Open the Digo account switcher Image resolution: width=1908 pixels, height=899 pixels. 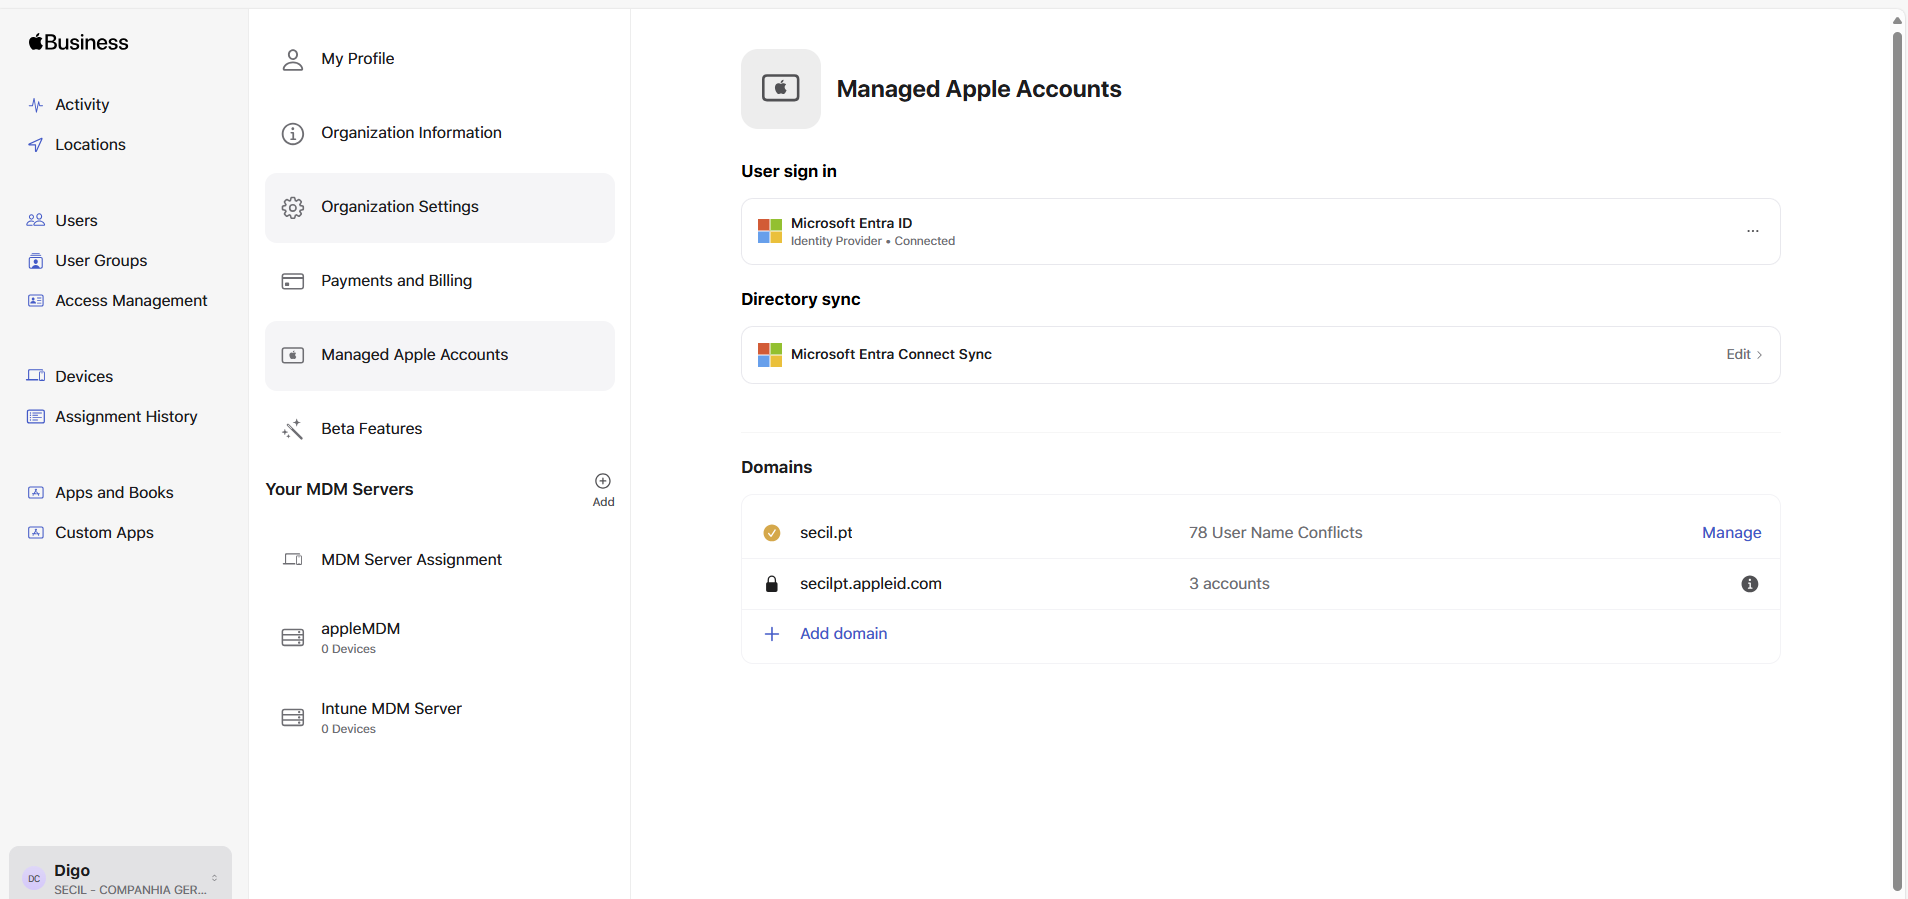[120, 878]
